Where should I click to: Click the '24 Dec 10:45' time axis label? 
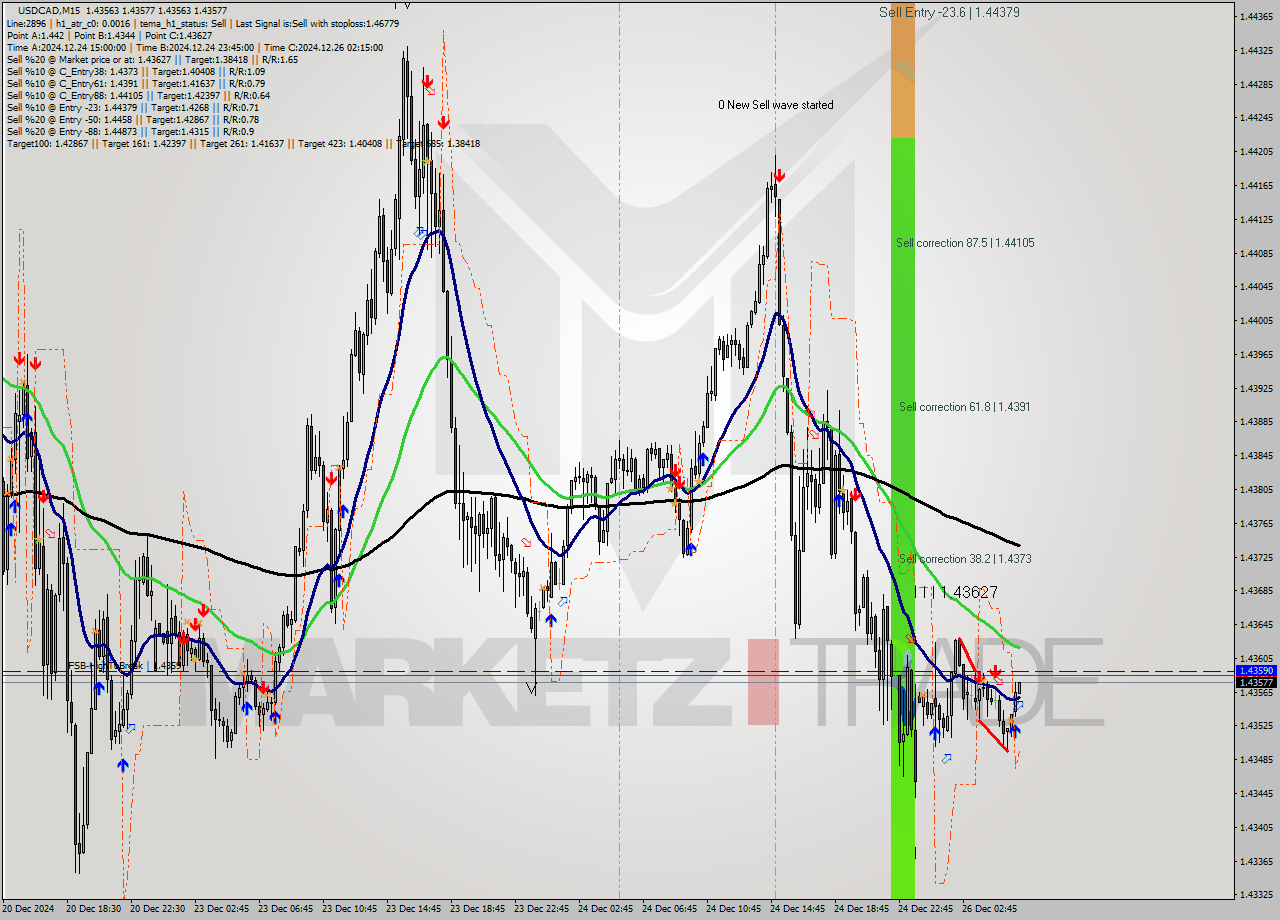pos(733,909)
